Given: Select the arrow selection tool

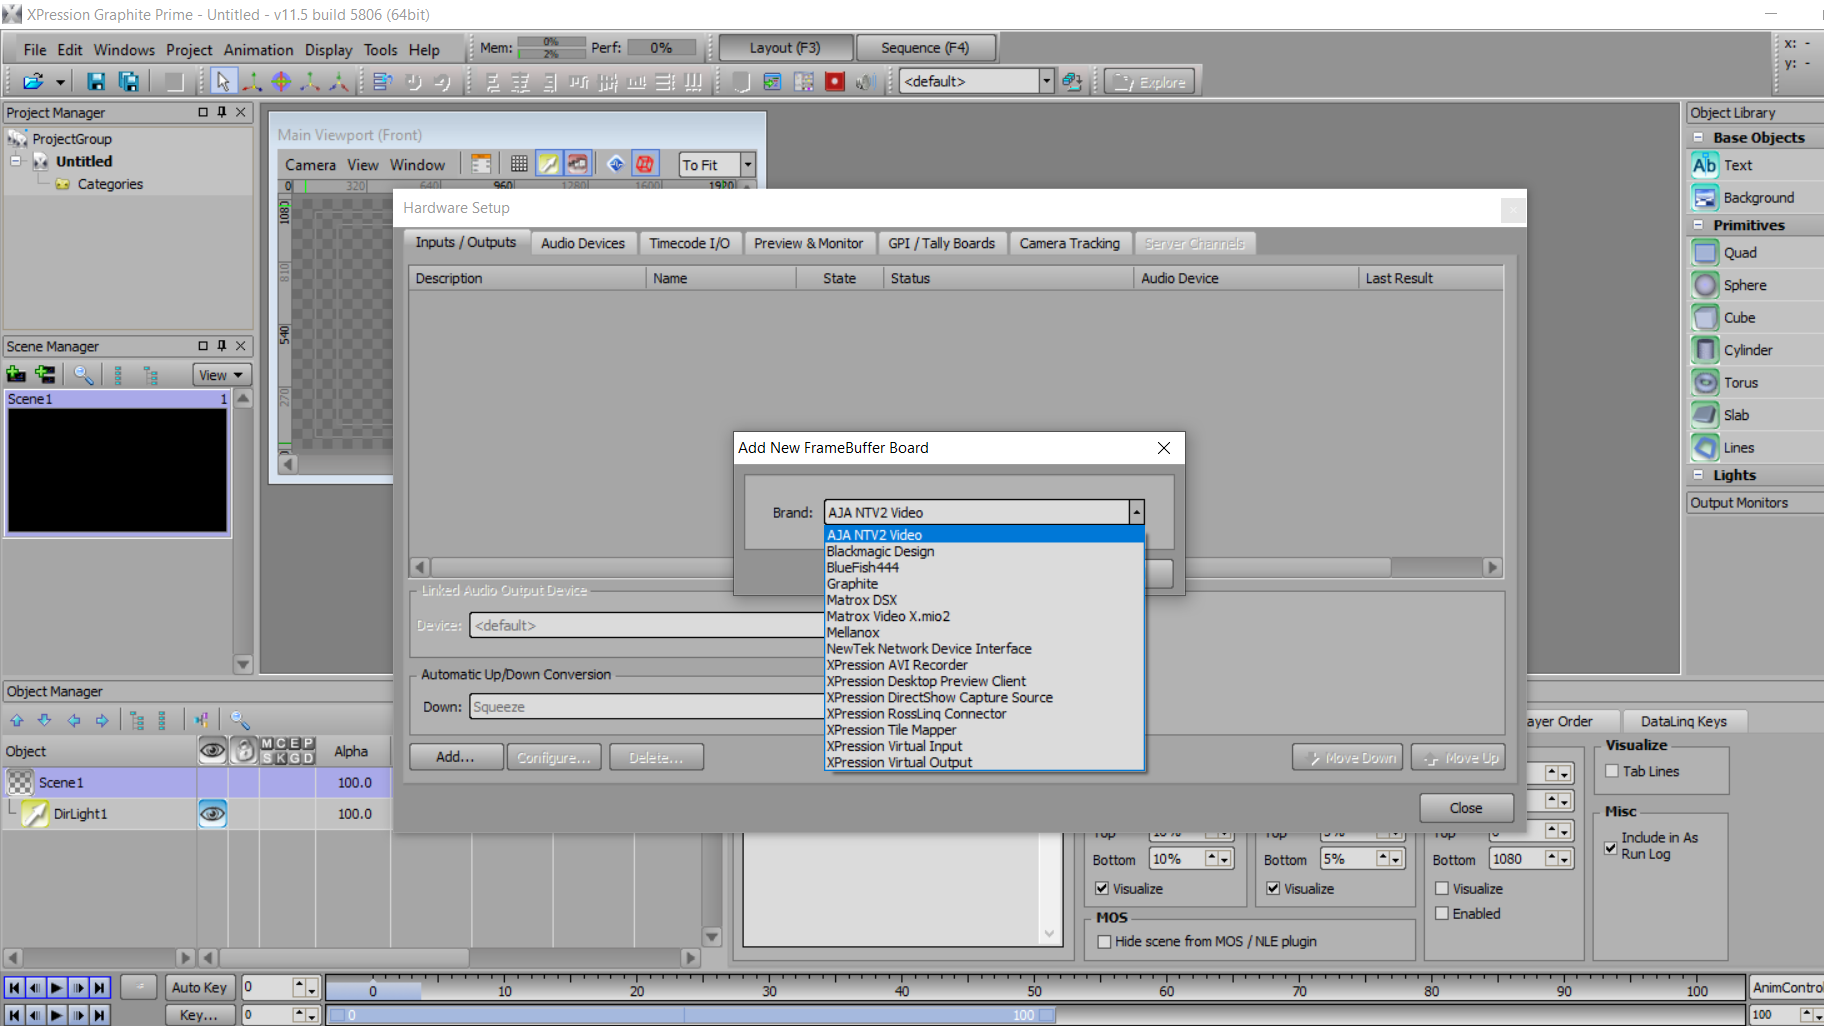Looking at the screenshot, I should click(x=222, y=82).
